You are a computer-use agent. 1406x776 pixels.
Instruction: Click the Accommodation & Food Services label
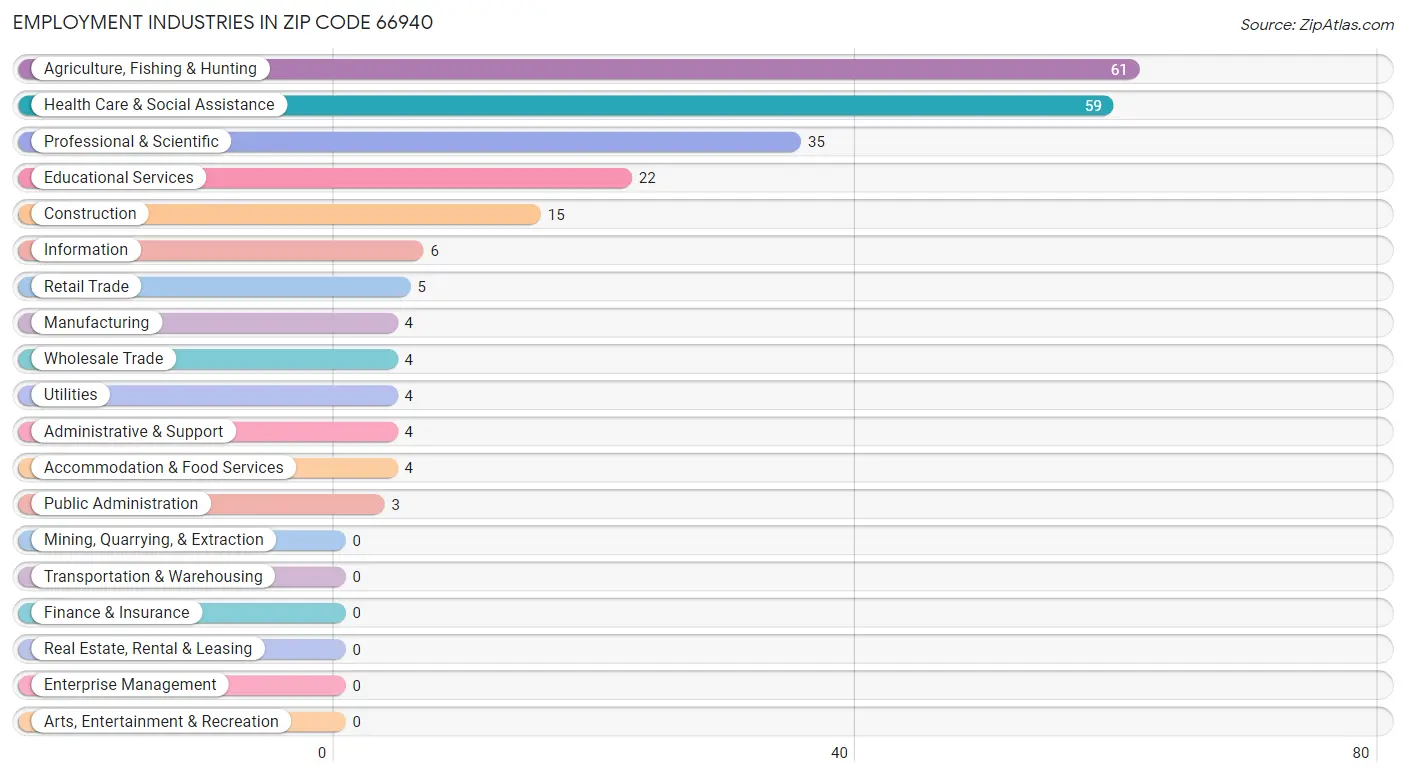pos(164,468)
